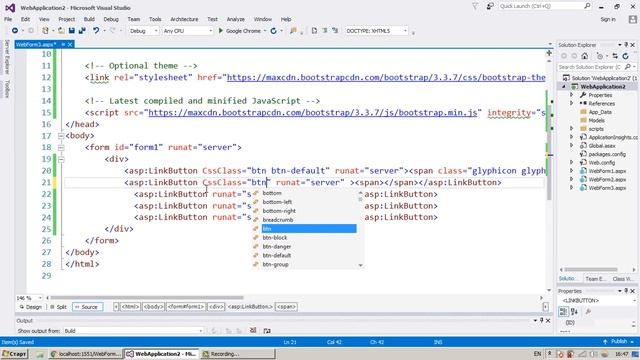Click the account icon near Sign in

pos(633,19)
